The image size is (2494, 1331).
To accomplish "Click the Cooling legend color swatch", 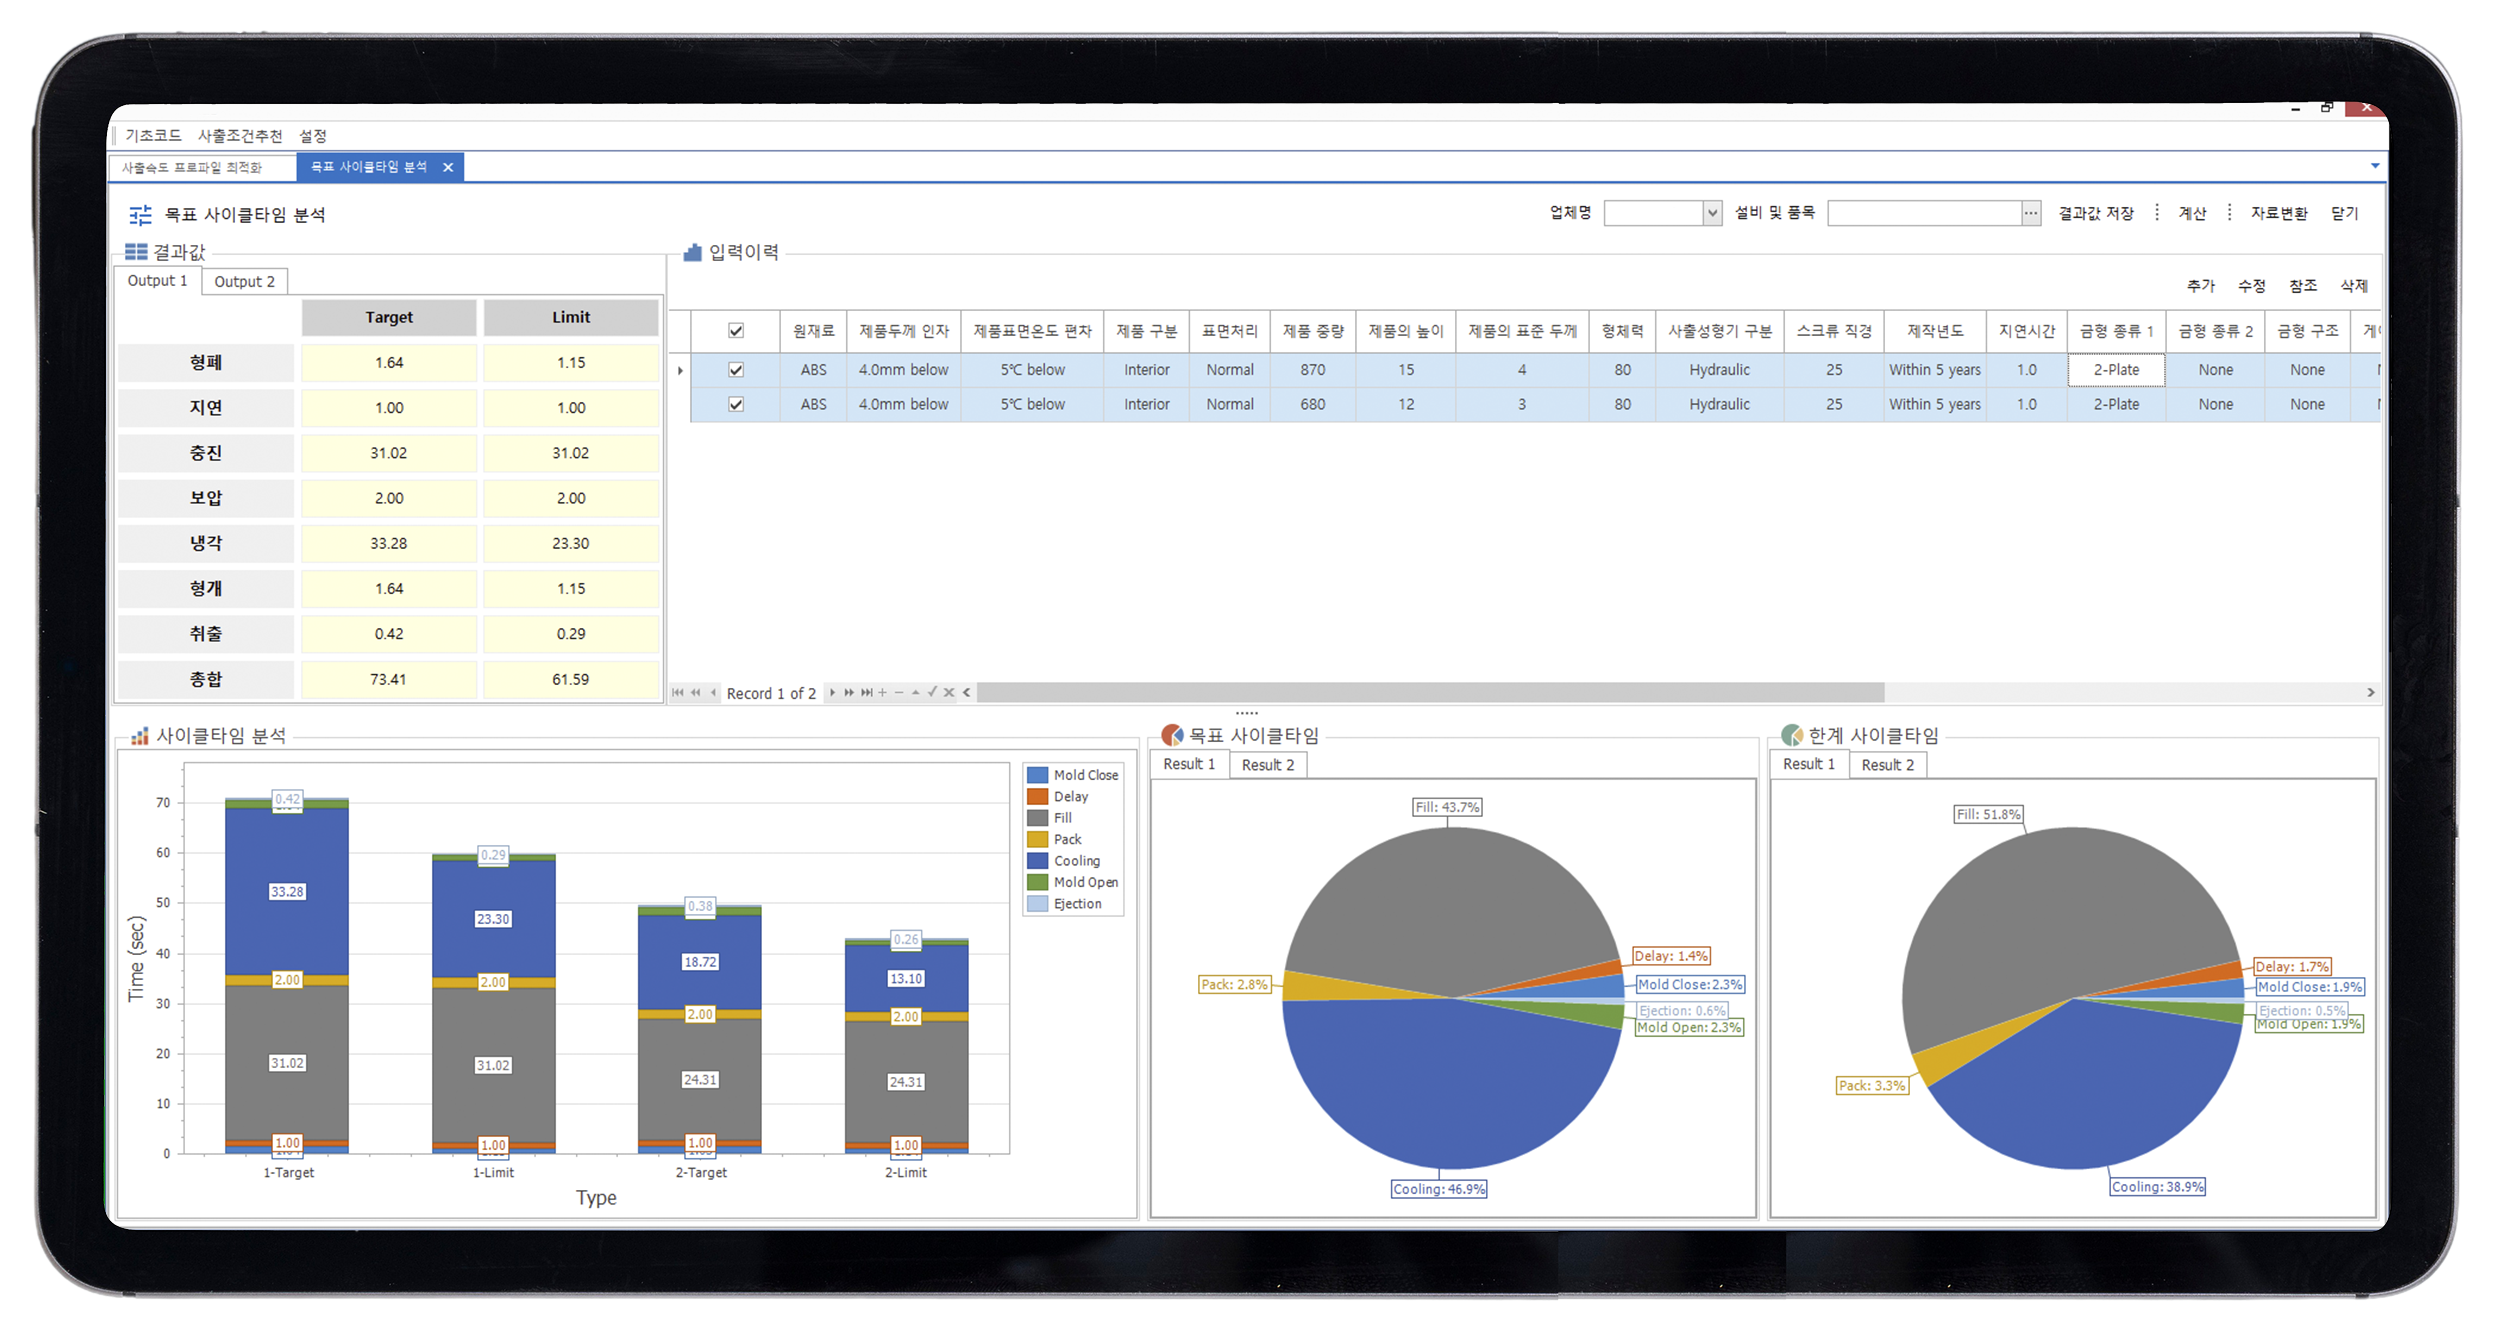I will click(x=1038, y=861).
